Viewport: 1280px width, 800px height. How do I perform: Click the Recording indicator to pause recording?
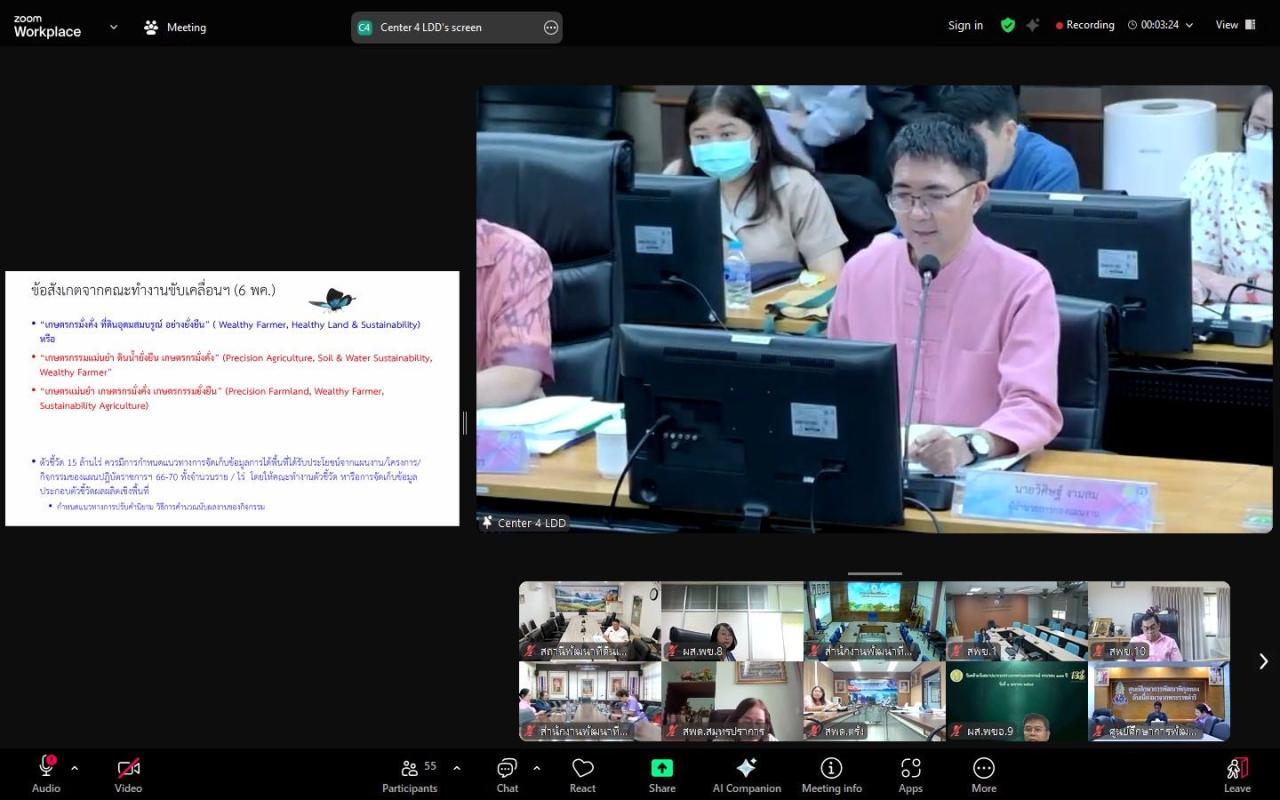[x=1084, y=24]
